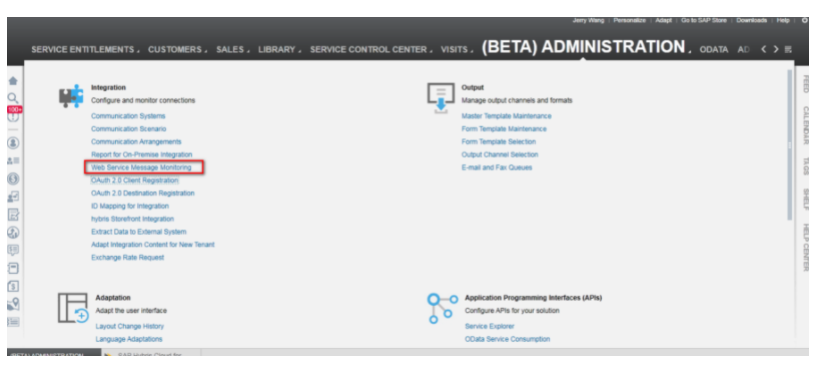Click the APIs connected nodes icon

[x=442, y=308]
